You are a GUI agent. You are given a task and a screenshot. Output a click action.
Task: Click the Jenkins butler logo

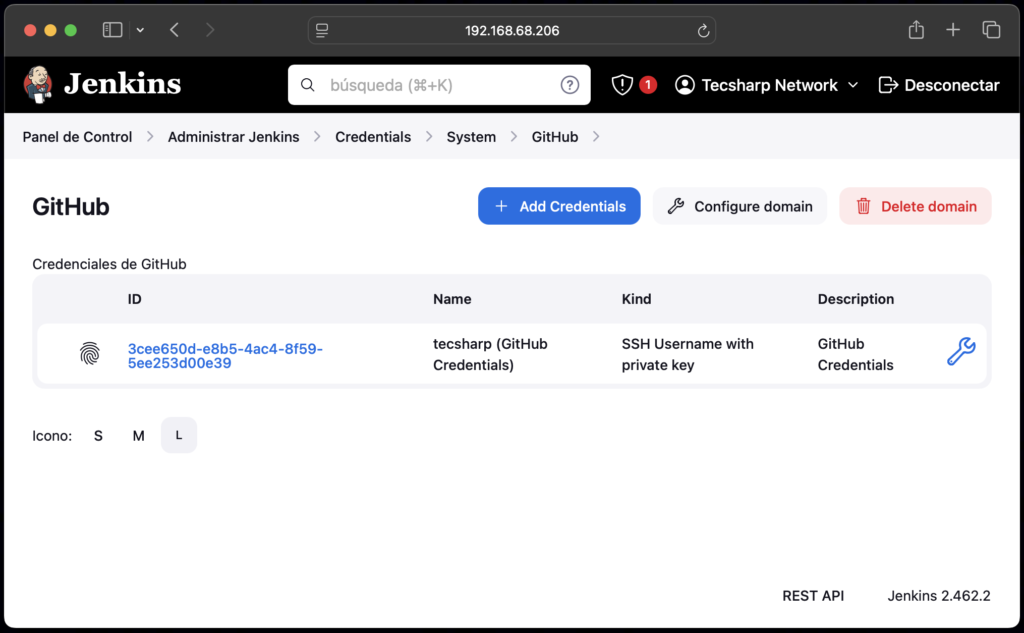coord(38,84)
